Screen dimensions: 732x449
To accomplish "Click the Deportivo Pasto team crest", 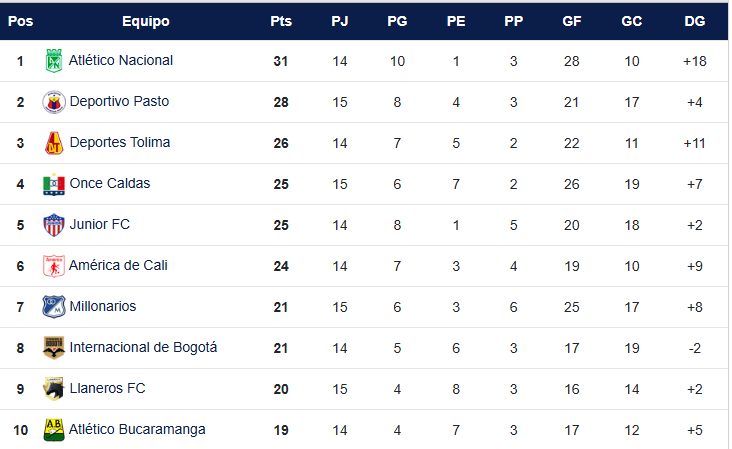I will coord(54,102).
